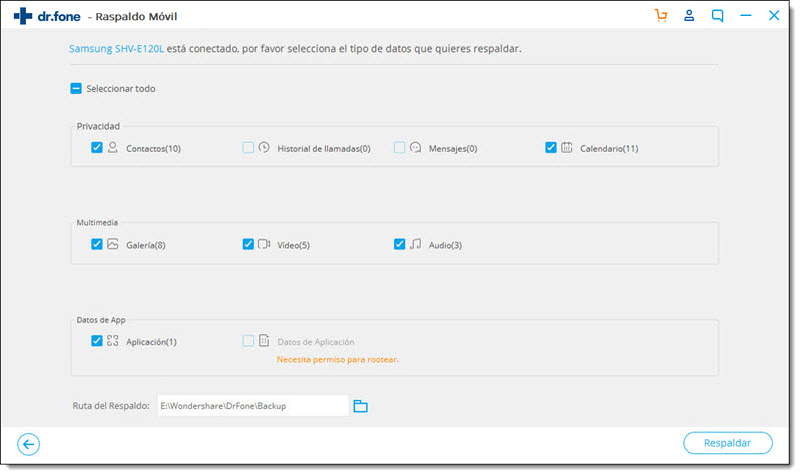This screenshot has height=475, width=800.
Task: Click the 'Datos de Aplicación' label
Action: pyautogui.click(x=316, y=342)
